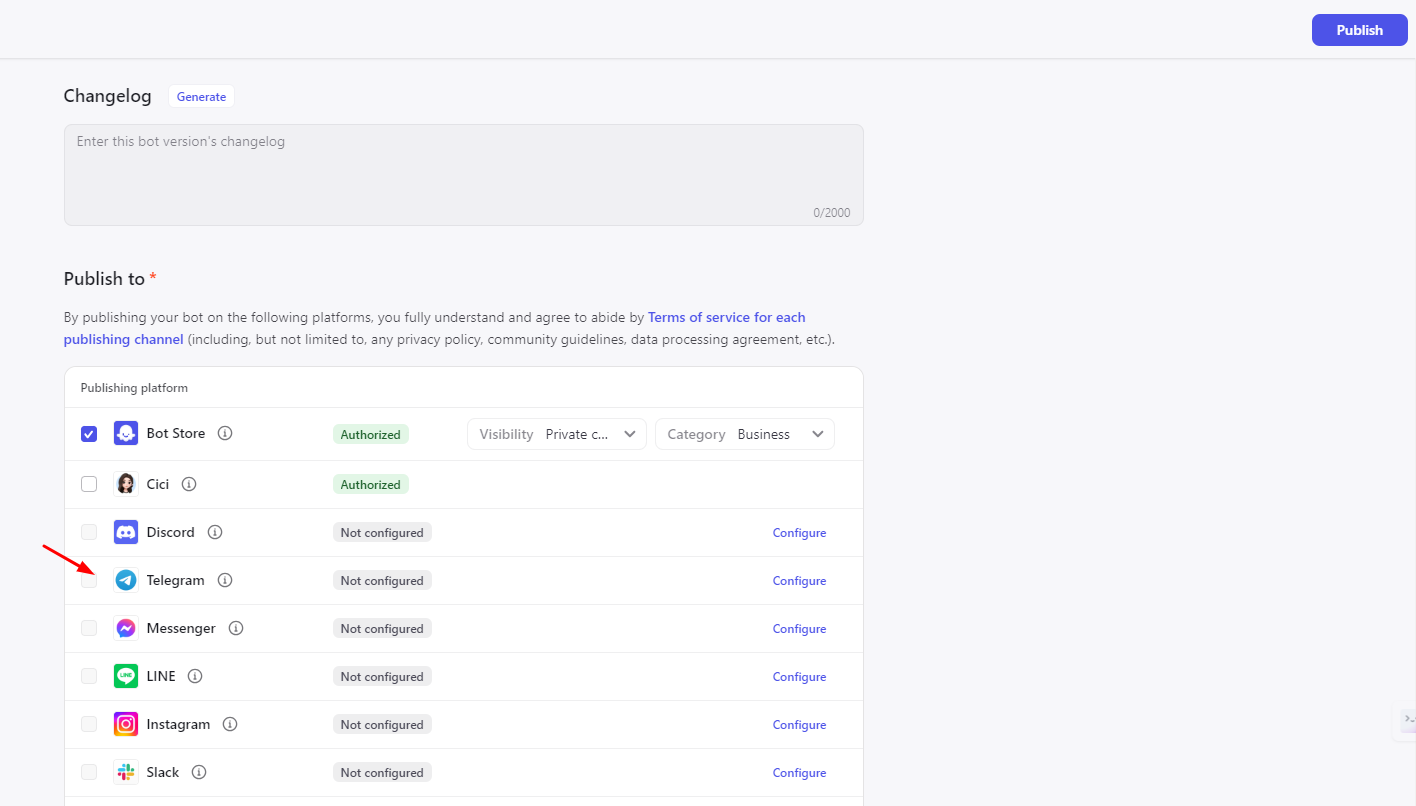Click Configure for Telegram
Image resolution: width=1416 pixels, height=806 pixels.
point(799,581)
